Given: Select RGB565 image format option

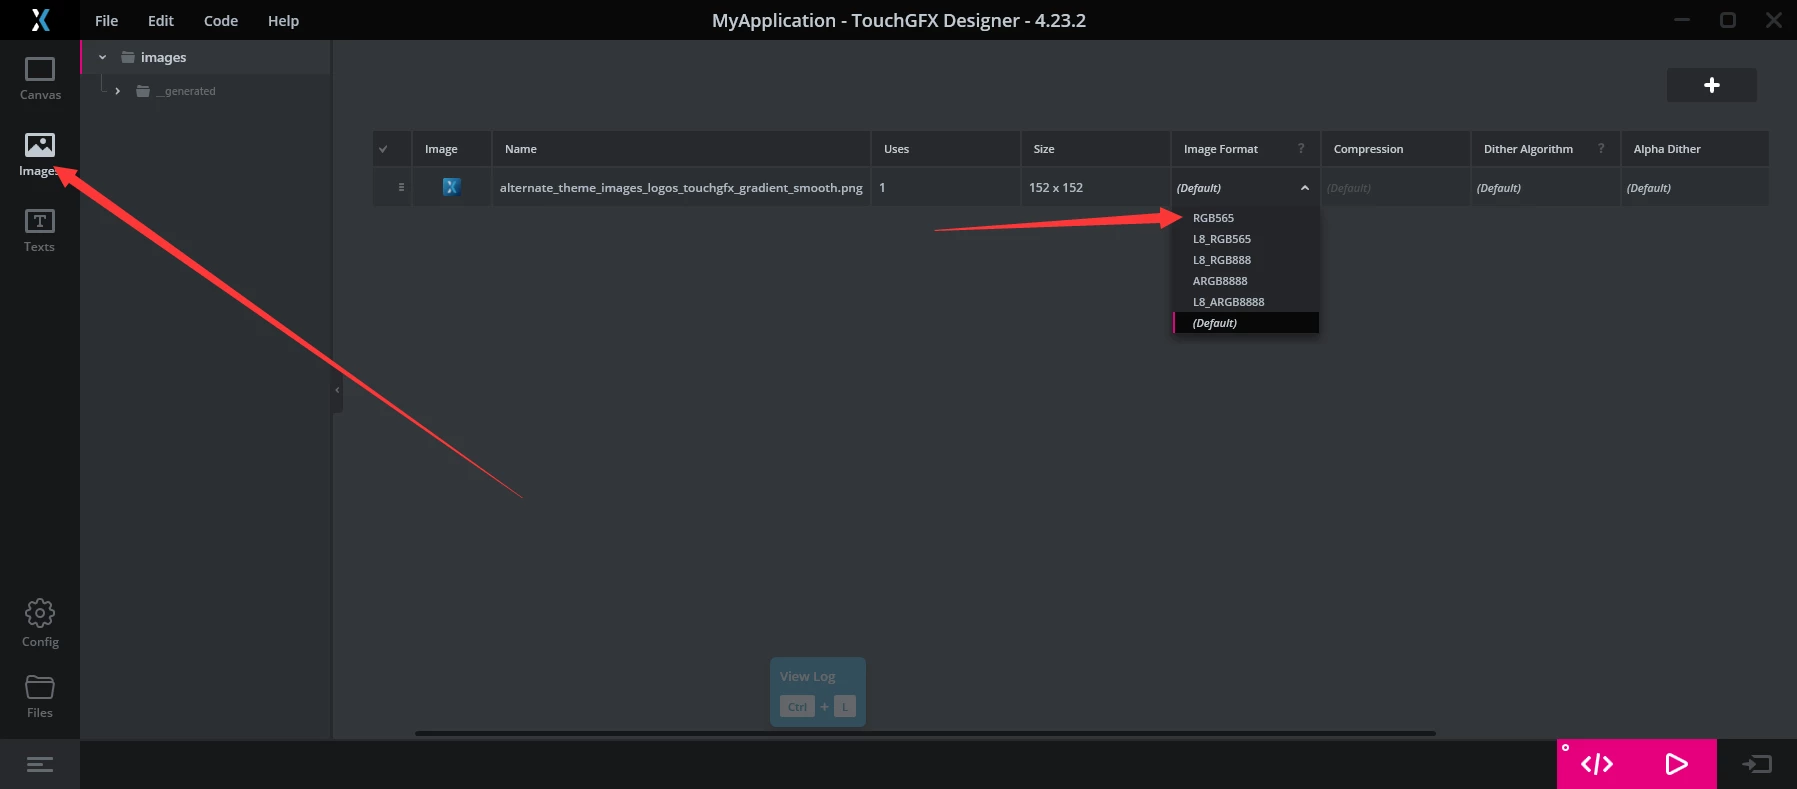Looking at the screenshot, I should 1246,218.
